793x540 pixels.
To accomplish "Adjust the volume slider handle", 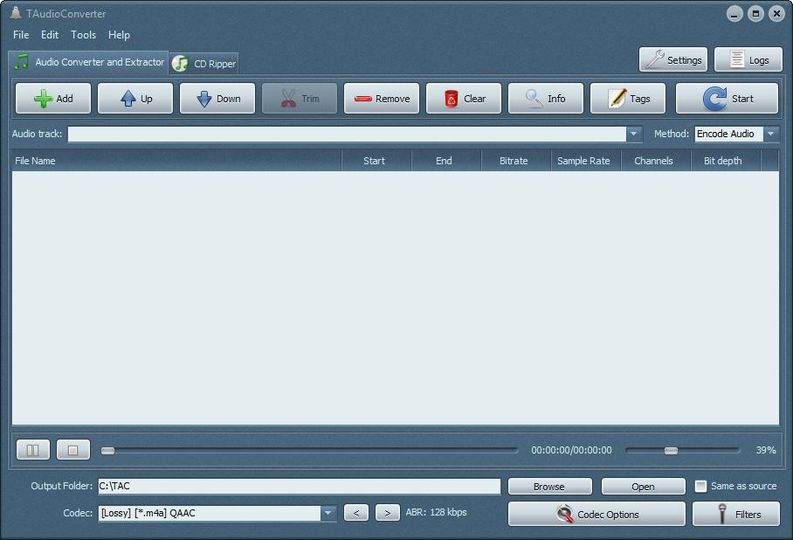I will coord(671,450).
